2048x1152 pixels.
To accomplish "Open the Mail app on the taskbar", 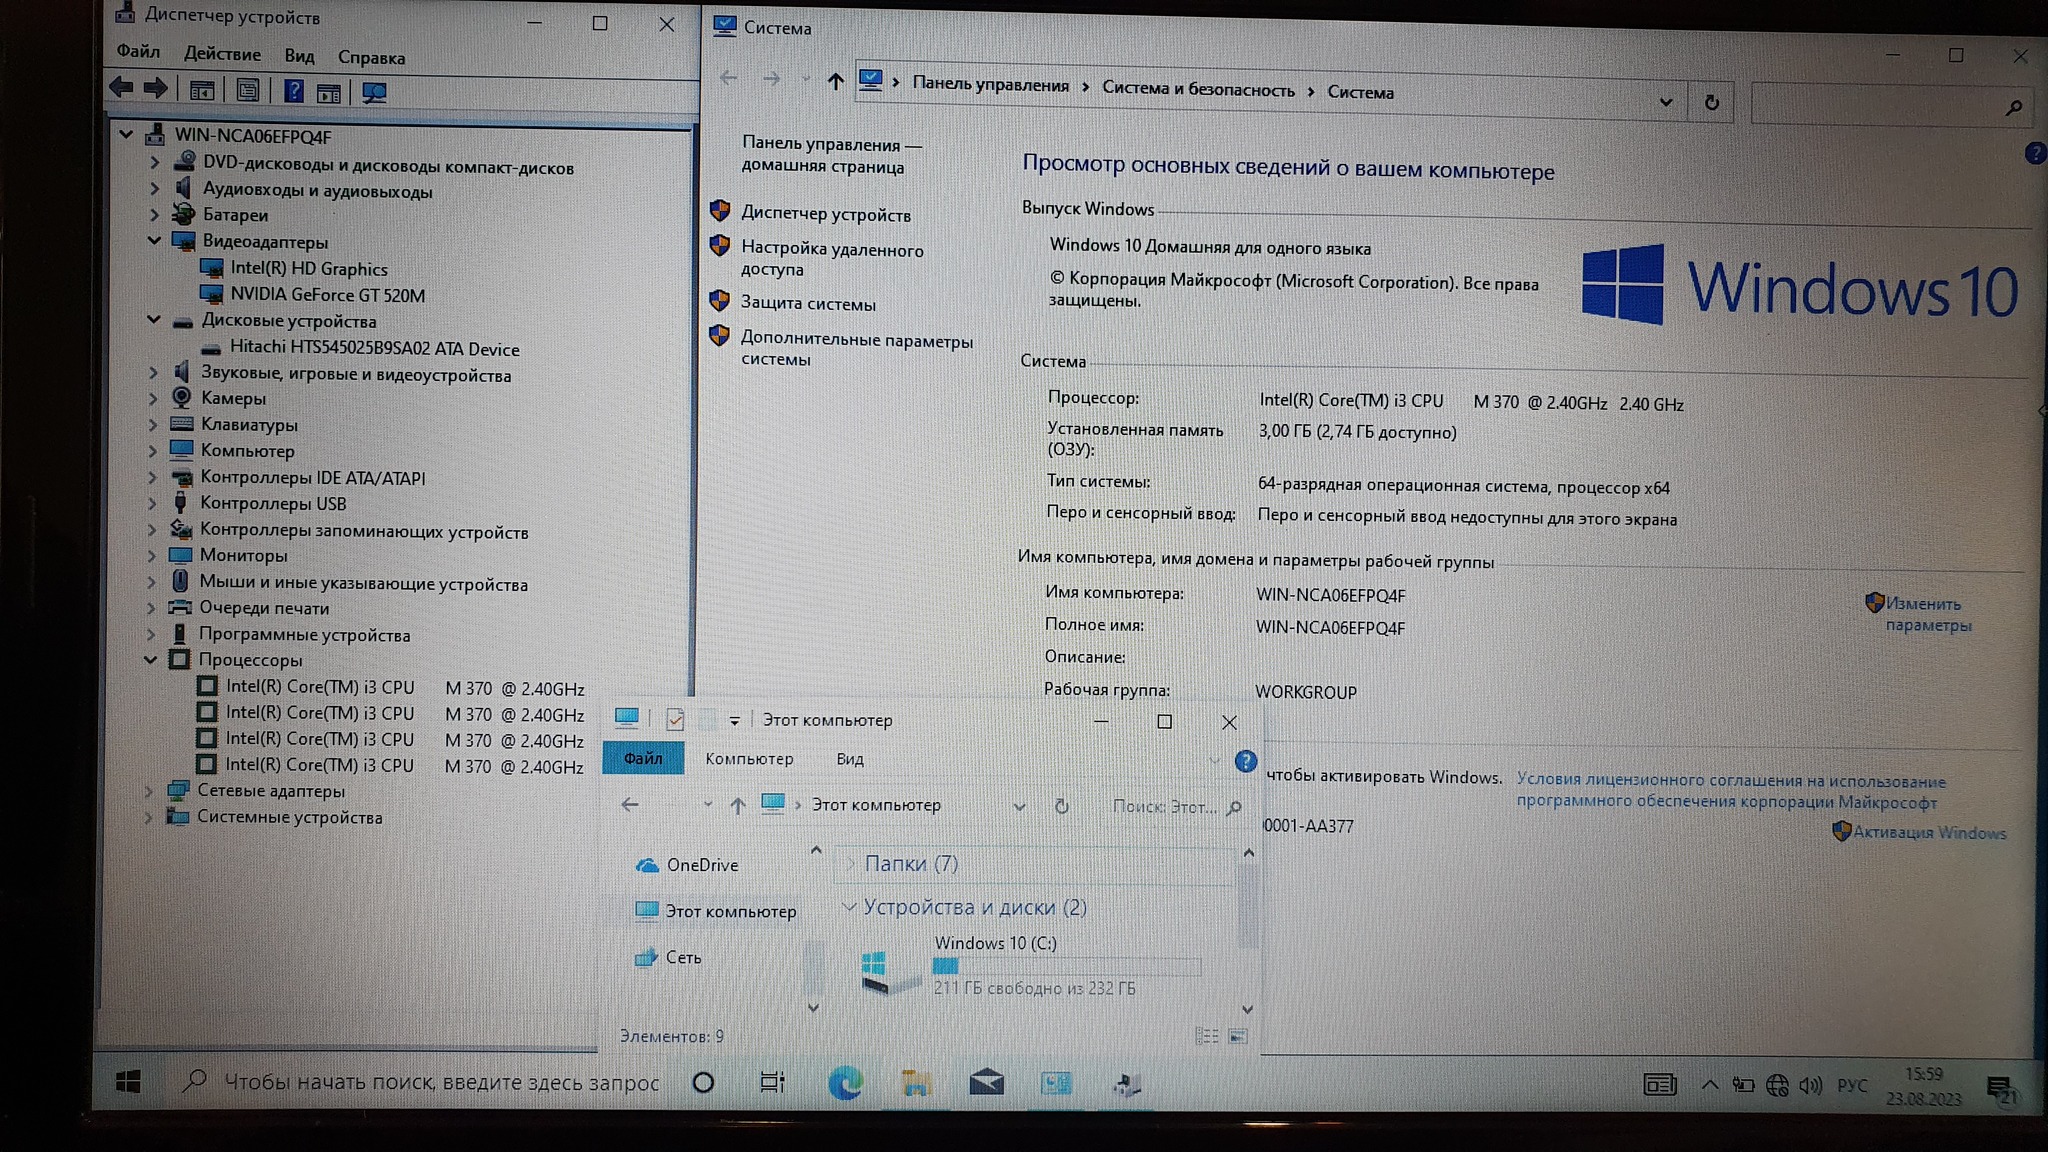I will coord(986,1083).
